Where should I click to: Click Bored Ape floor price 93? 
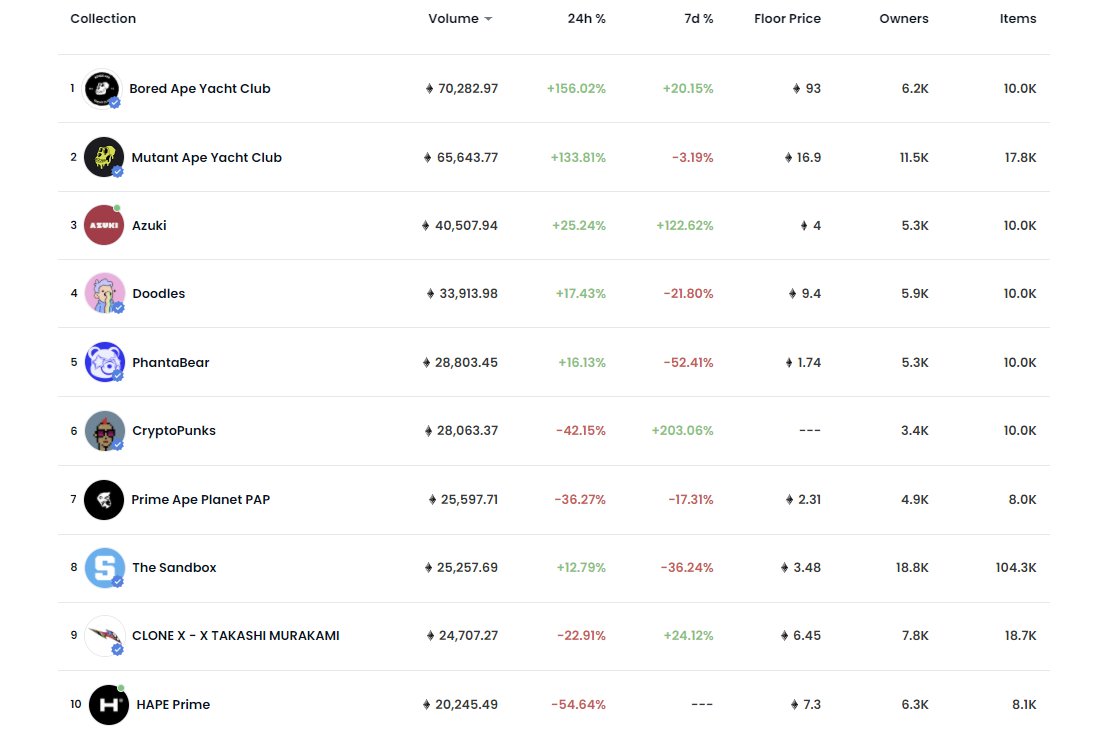point(813,88)
